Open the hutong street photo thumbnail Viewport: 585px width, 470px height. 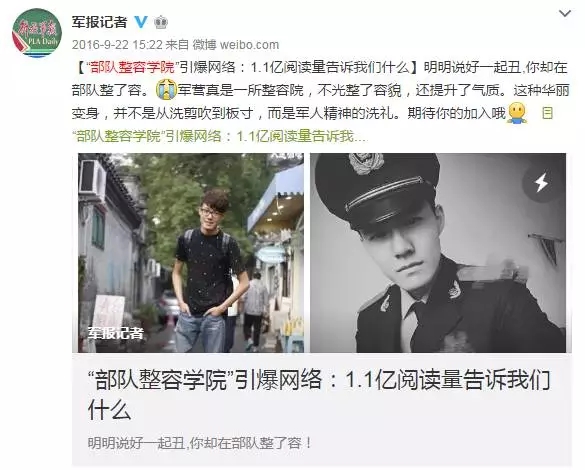click(191, 253)
